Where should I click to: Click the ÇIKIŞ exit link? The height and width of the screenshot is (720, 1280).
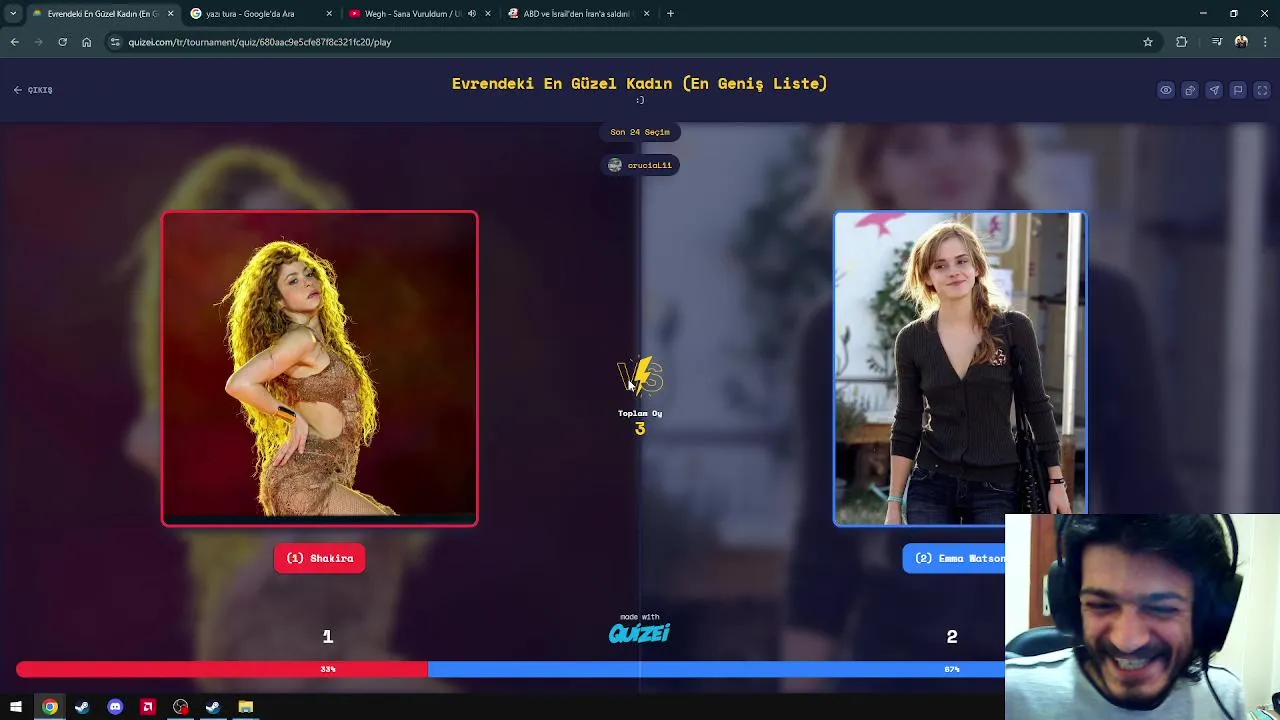33,90
